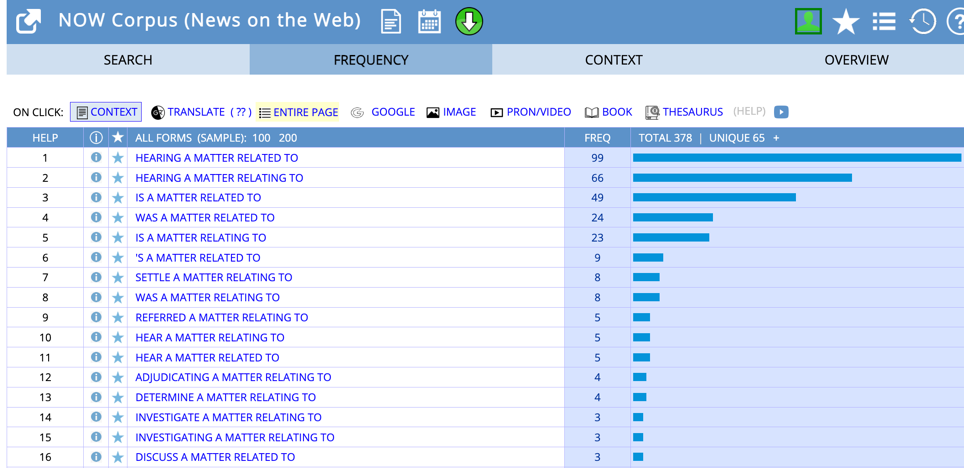This screenshot has width=964, height=468.
Task: Star the row HEARING A MATTER RELATING TO
Action: [118, 178]
